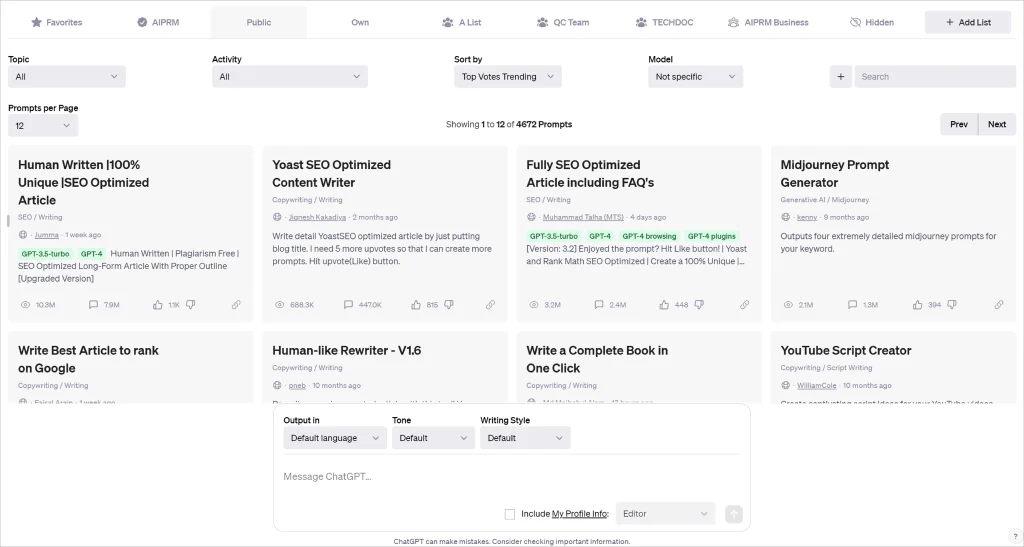1024x547 pixels.
Task: Click the help question mark icon
Action: coord(1015,536)
